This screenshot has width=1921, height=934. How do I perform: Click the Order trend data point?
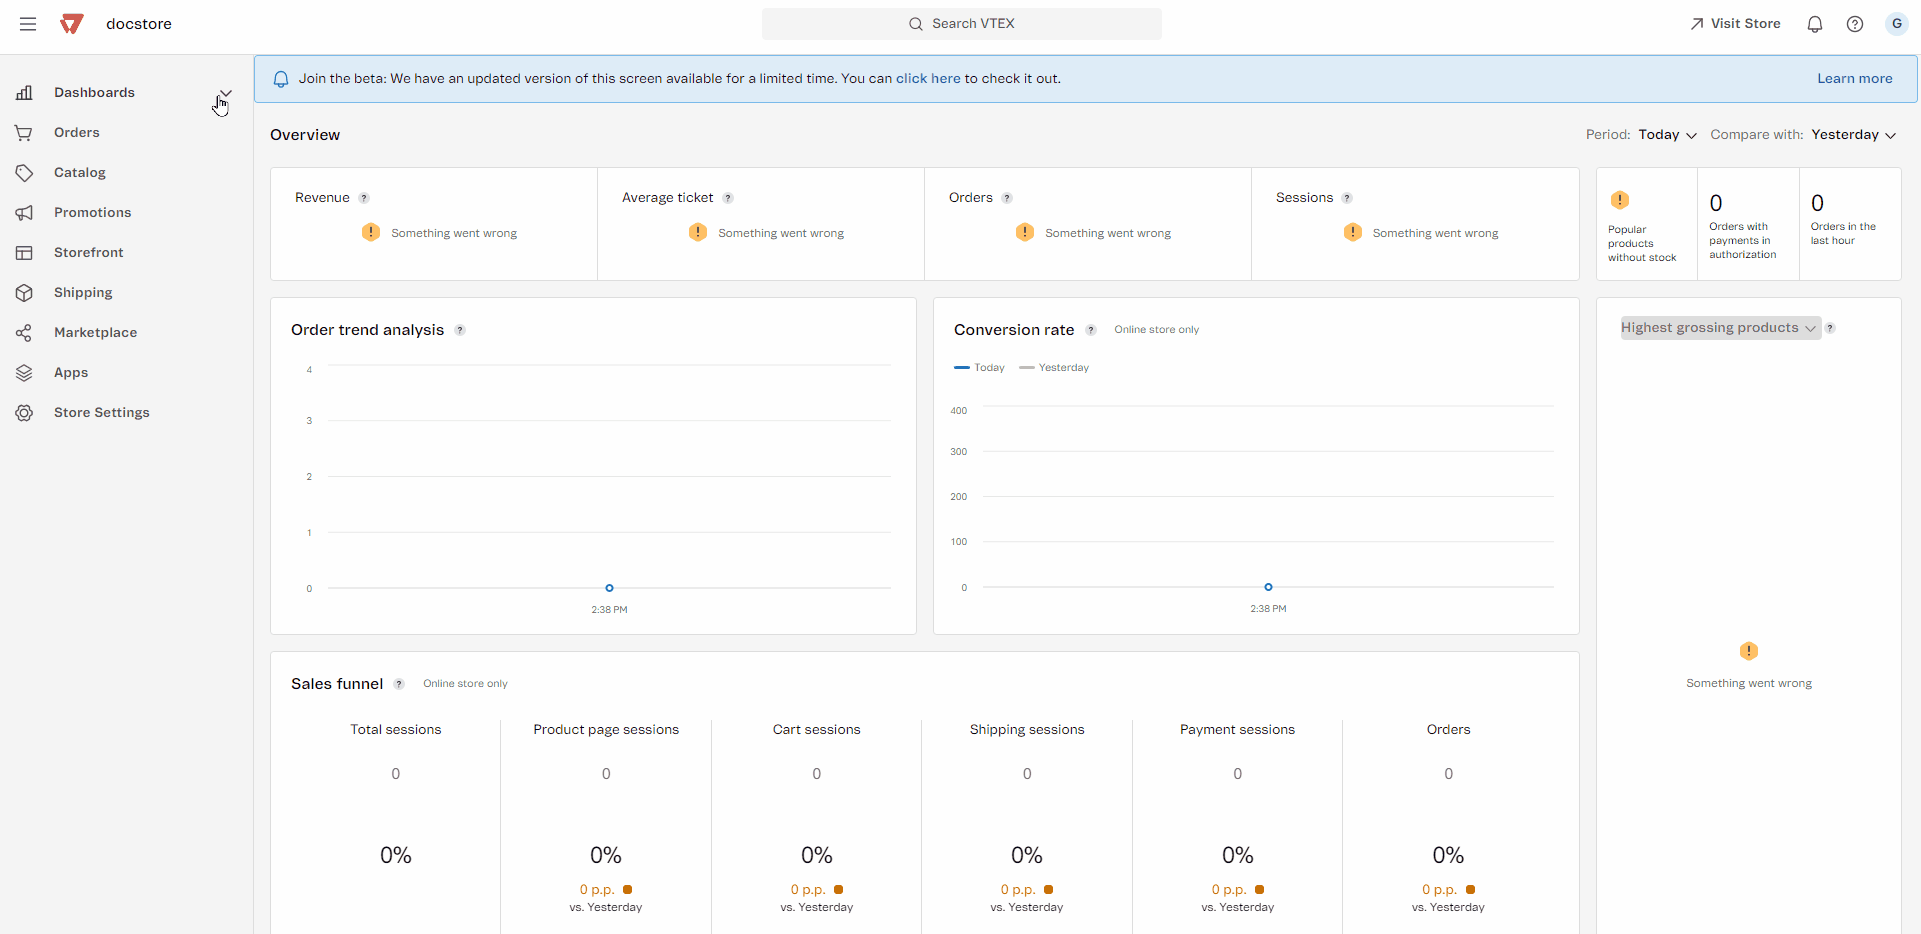tap(609, 588)
